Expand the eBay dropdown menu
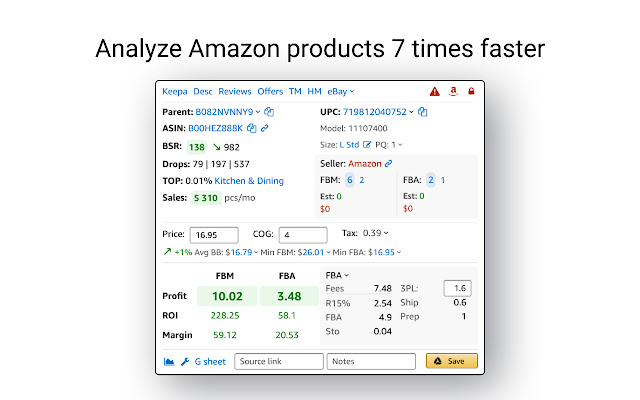Viewport: 640px width, 400px height. 341,92
